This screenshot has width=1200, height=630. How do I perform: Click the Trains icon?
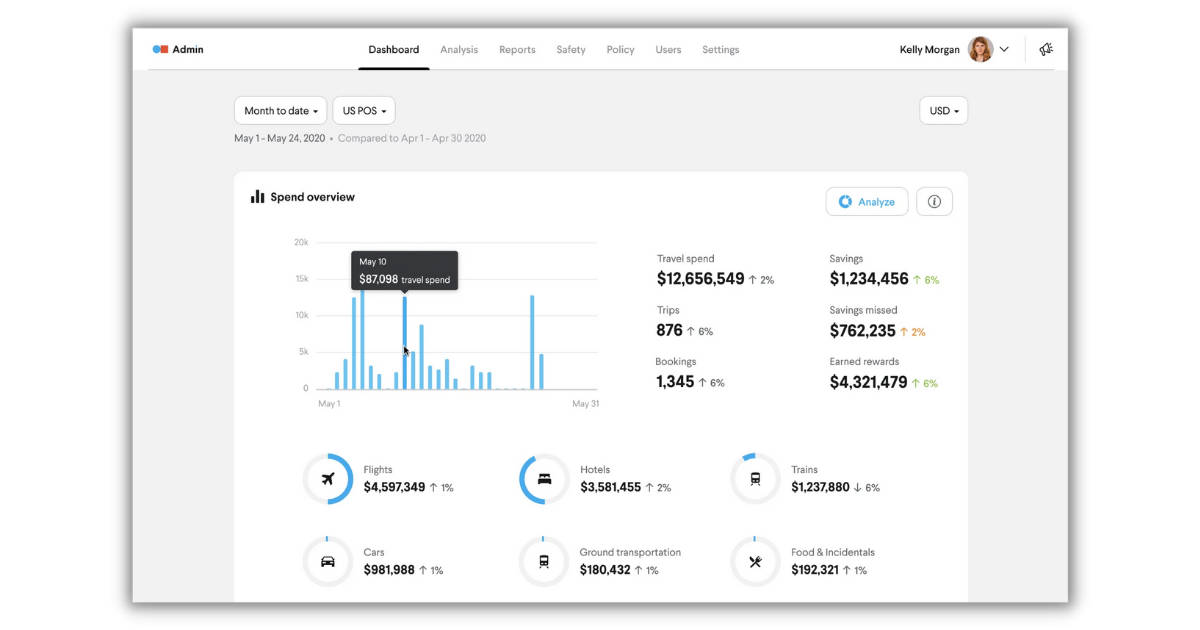point(755,478)
